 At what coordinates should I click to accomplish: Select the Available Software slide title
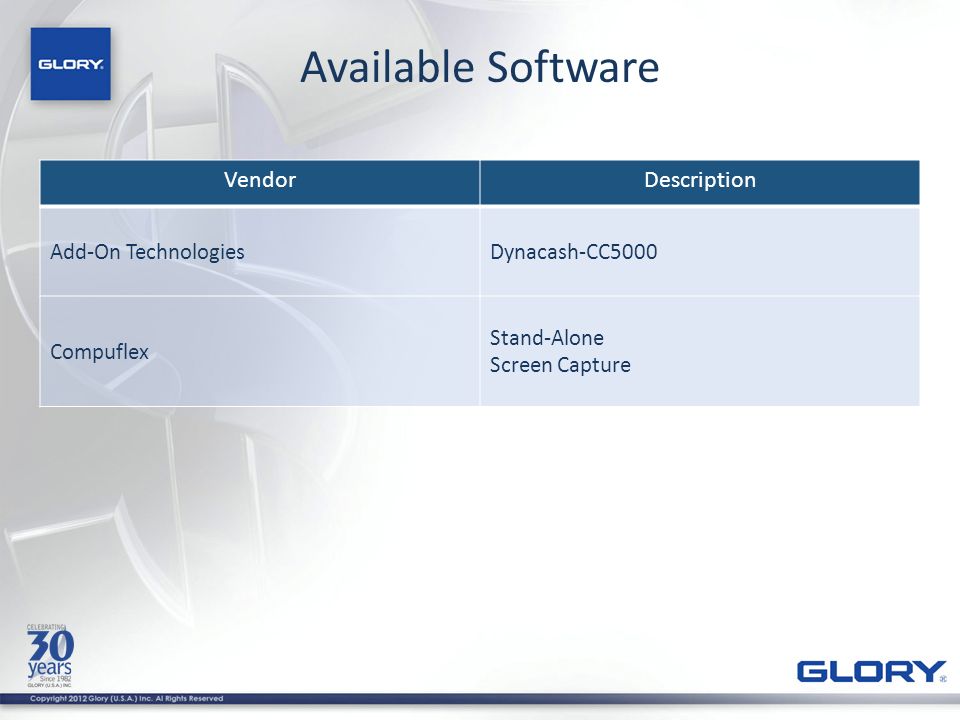[479, 67]
